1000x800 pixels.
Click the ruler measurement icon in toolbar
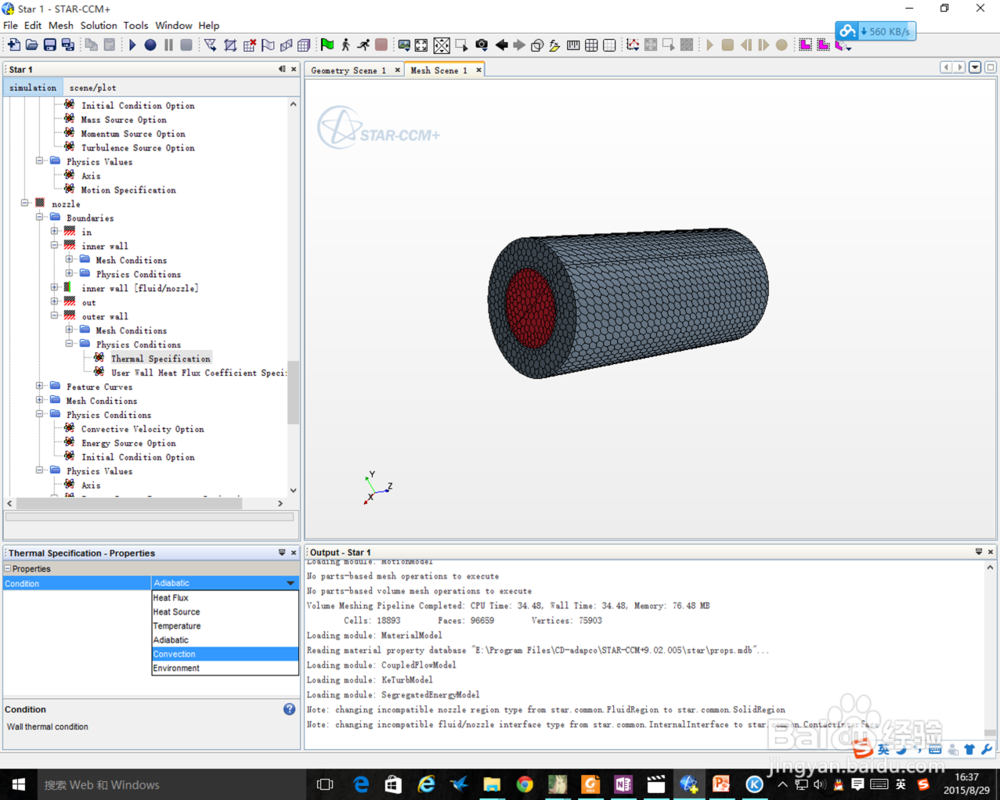573,45
